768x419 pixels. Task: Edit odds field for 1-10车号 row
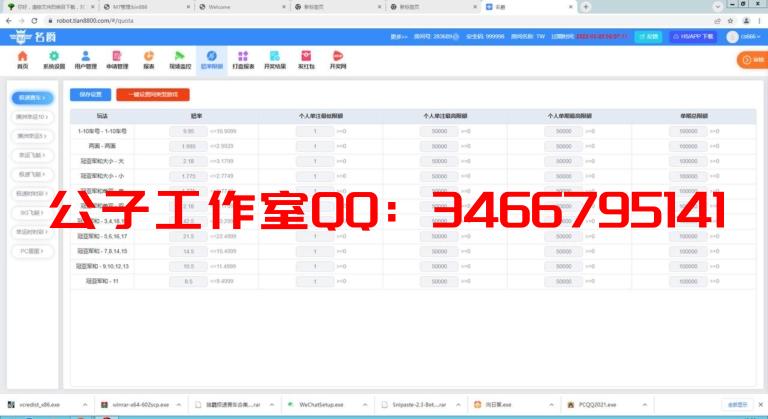point(188,131)
